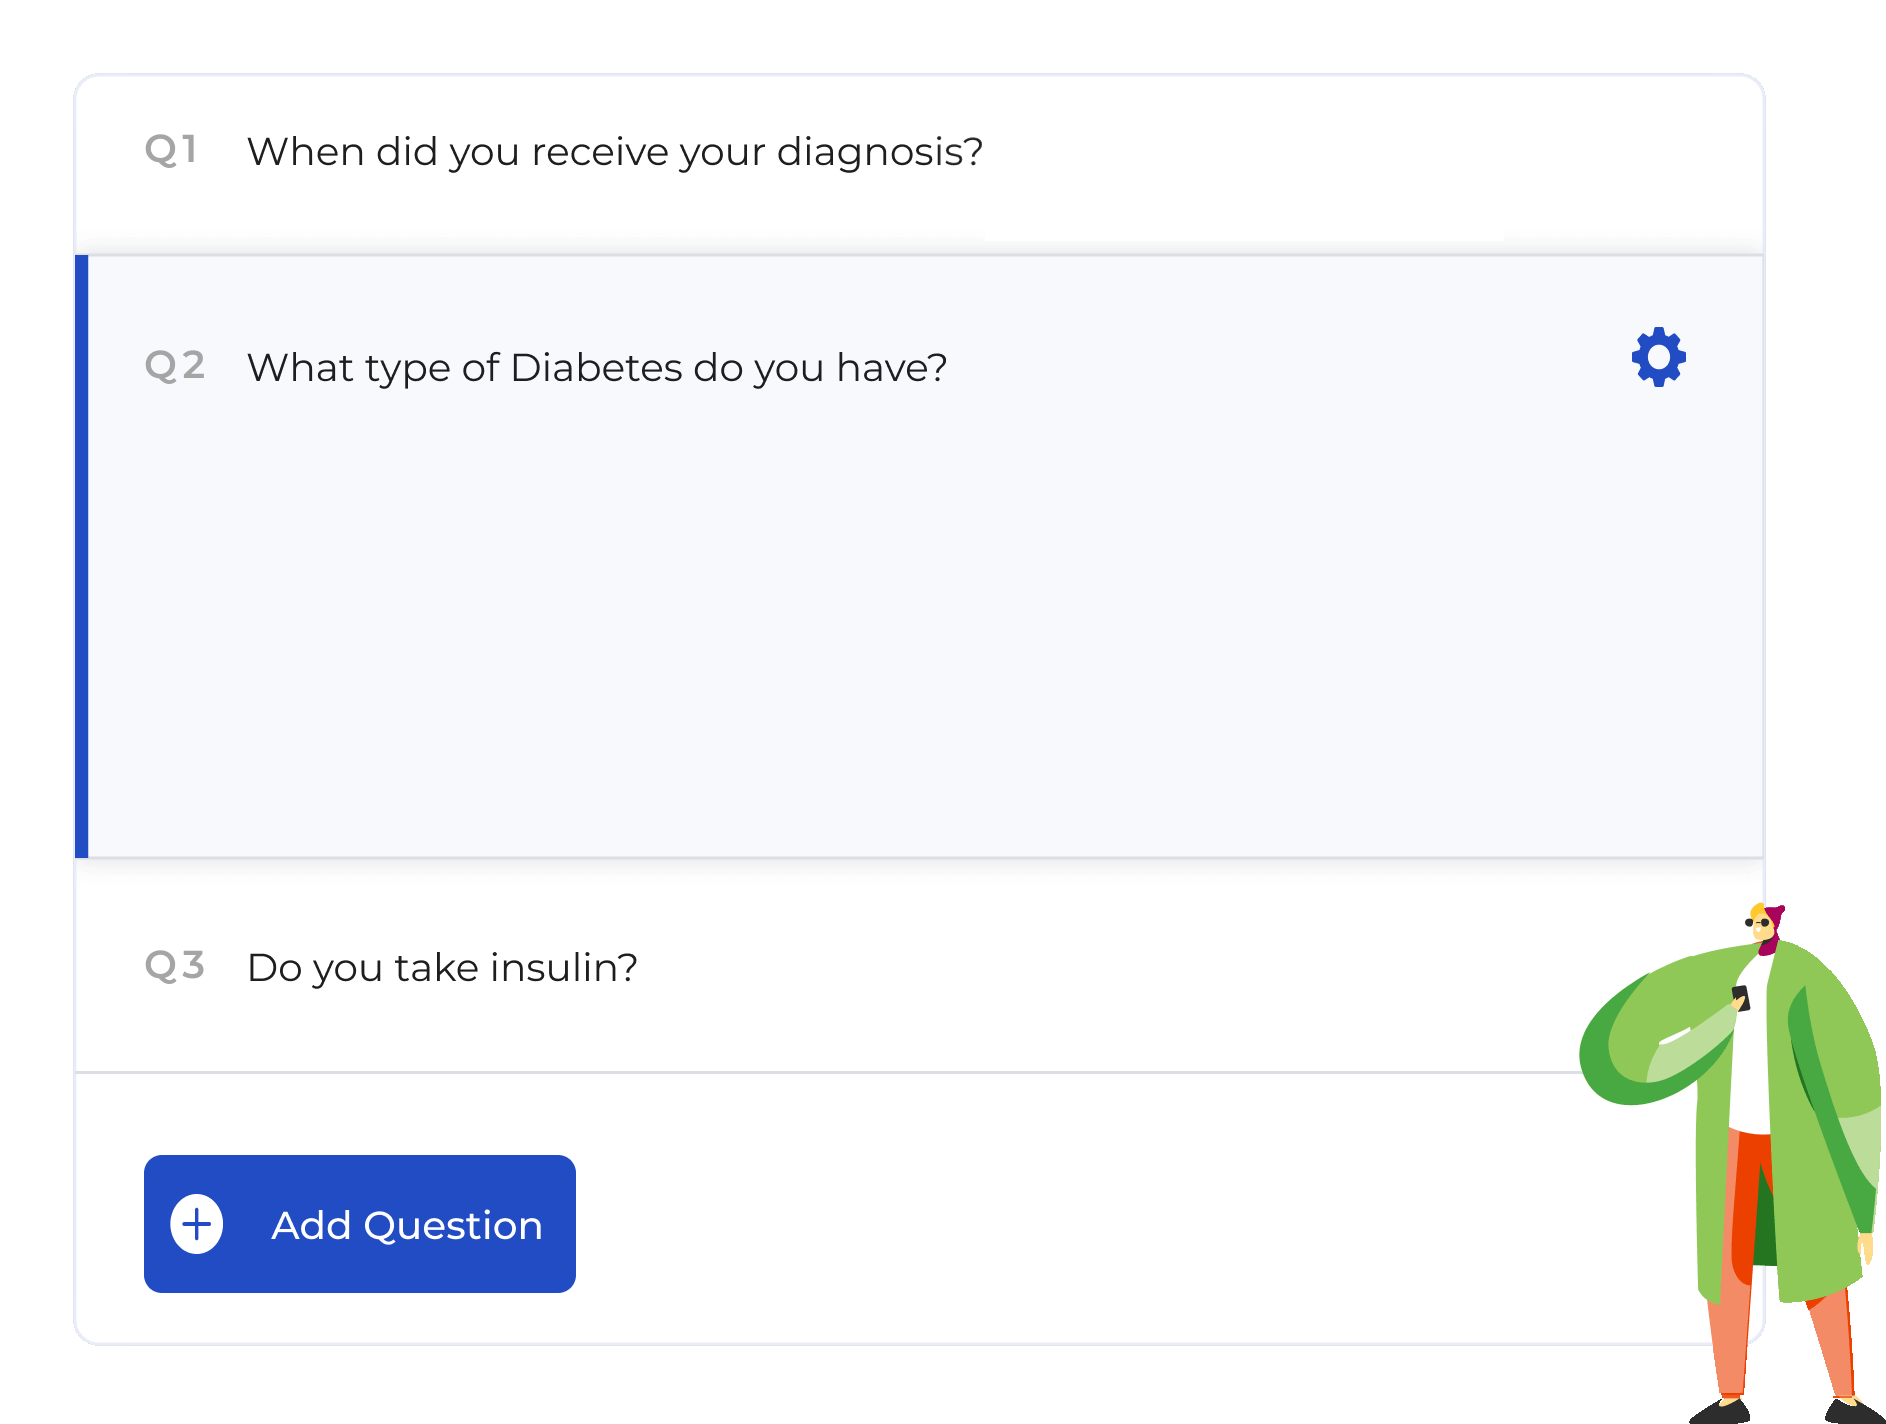Select the Q2 number label
1886x1424 pixels.
coord(175,366)
